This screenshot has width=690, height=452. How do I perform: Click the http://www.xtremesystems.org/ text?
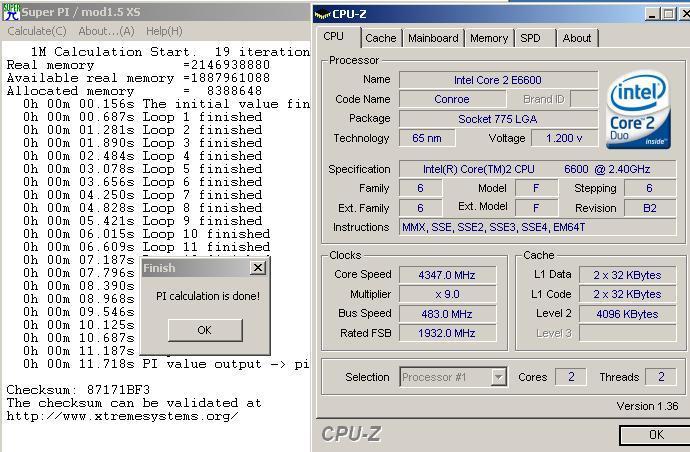tap(123, 416)
